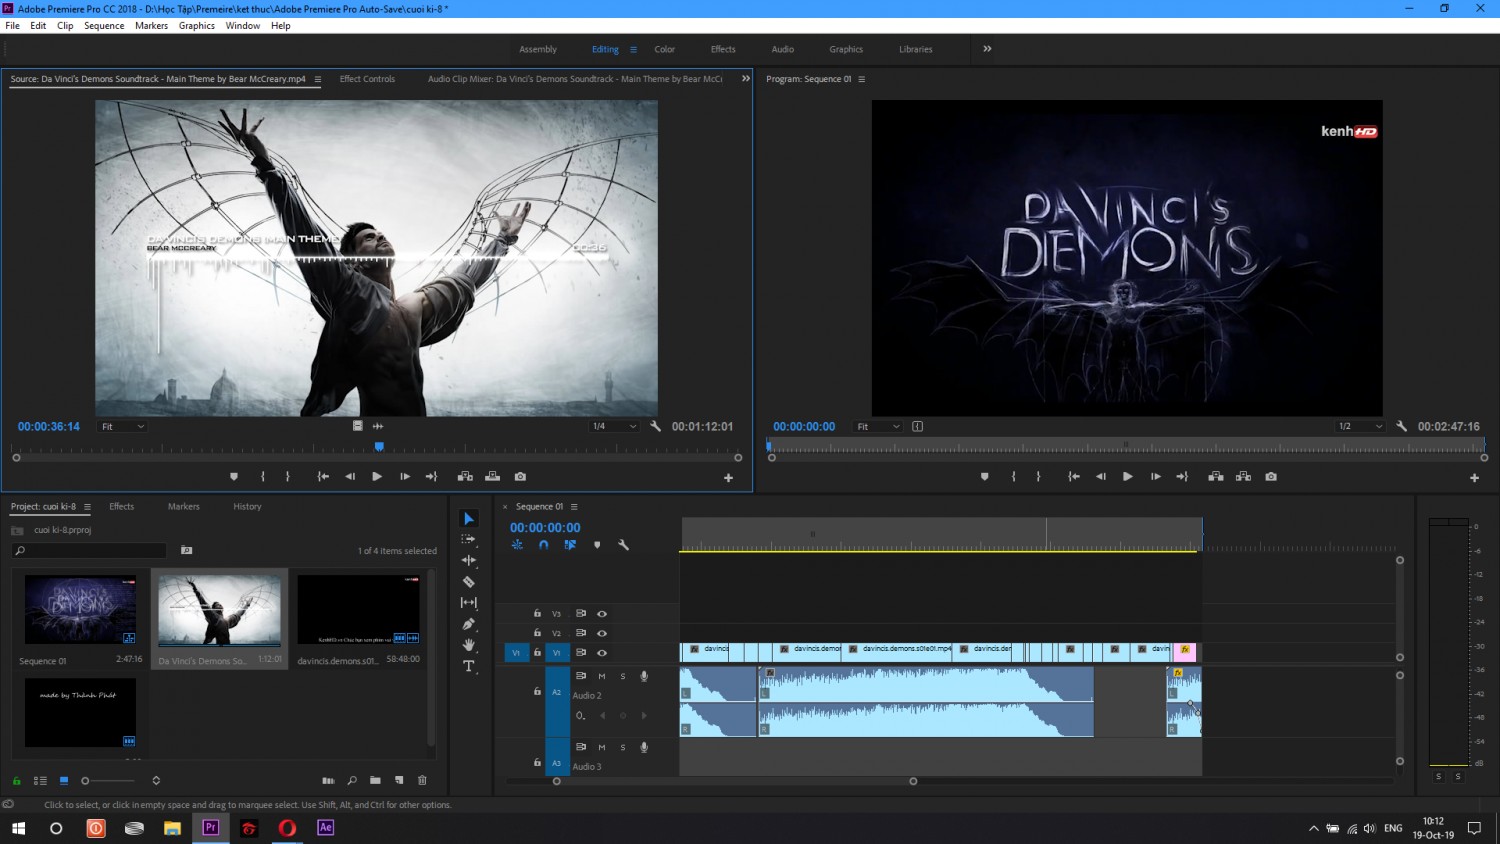Select the Pen tool in tools panel

(x=468, y=623)
